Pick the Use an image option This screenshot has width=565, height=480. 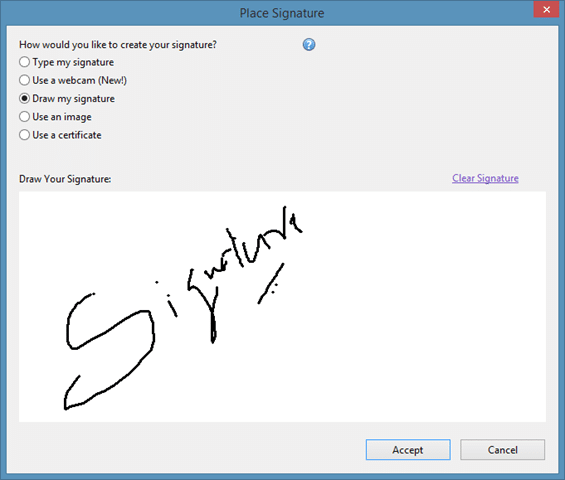point(55,117)
